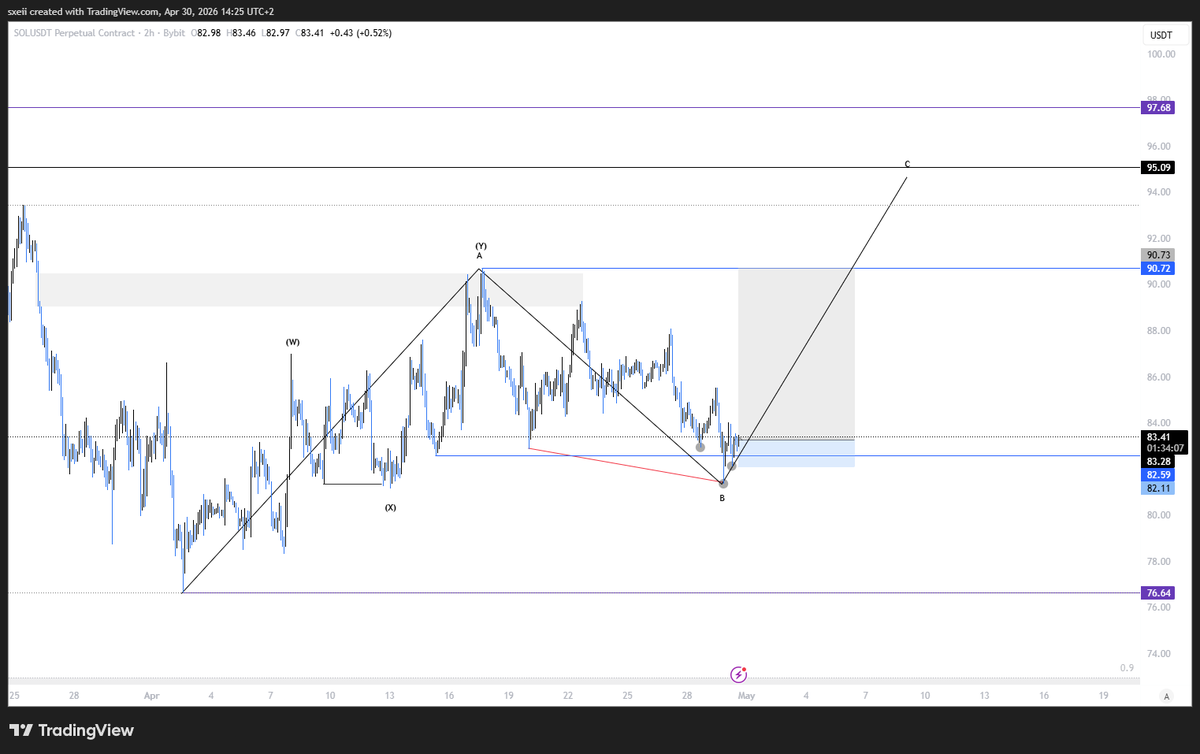Toggle the auto scale 'A' button
1200x754 pixels.
[1166, 695]
